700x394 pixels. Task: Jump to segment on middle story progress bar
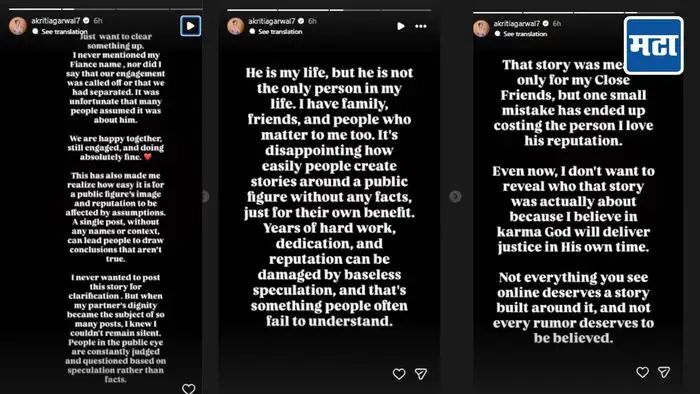pyautogui.click(x=329, y=10)
